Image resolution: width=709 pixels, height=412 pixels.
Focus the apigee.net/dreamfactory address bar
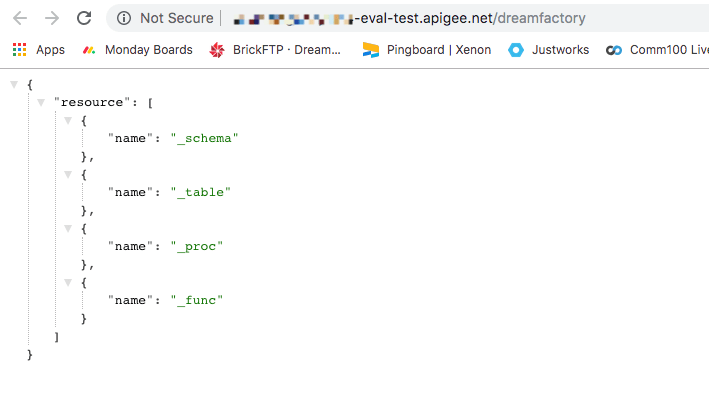pos(409,18)
